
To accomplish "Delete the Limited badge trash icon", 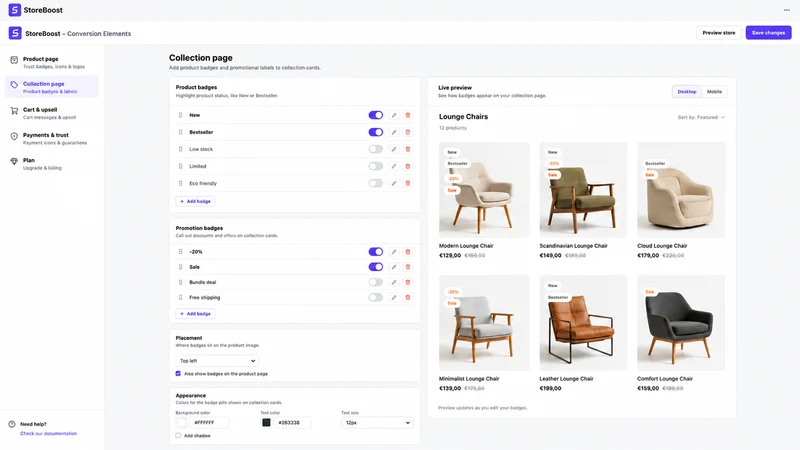I will [408, 166].
